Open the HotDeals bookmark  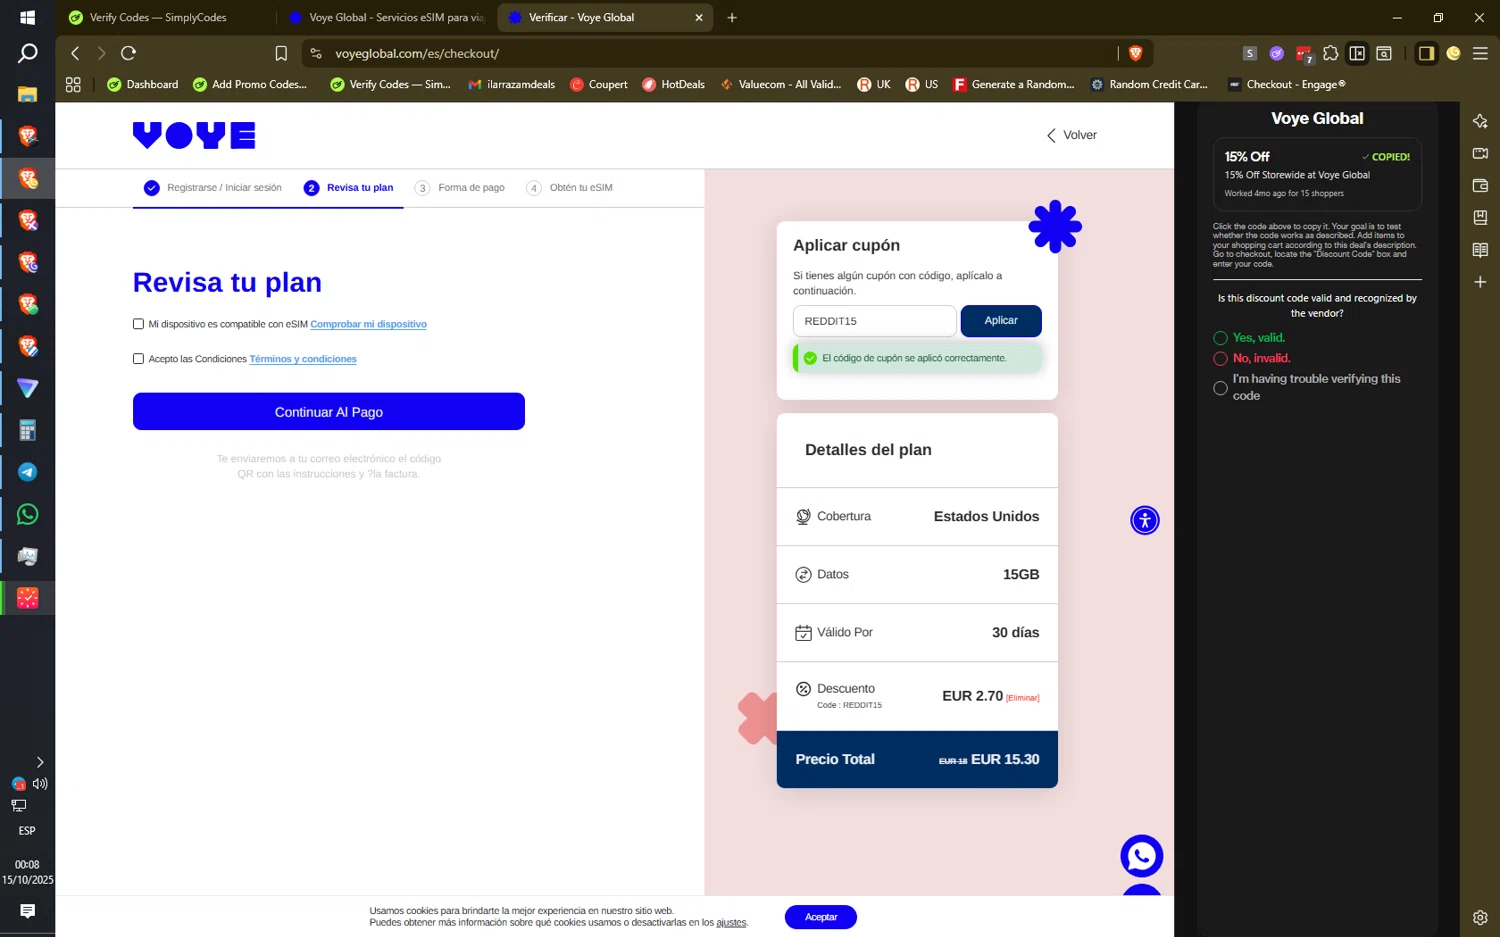673,85
